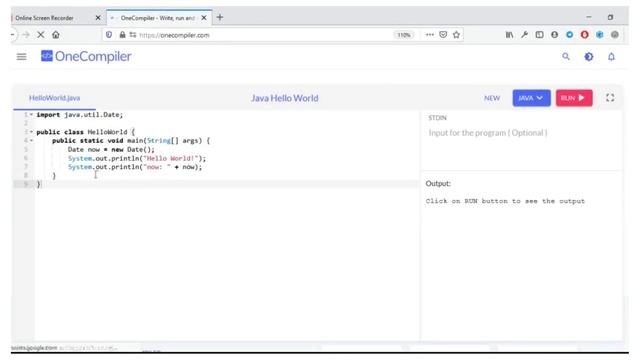This screenshot has width=640, height=360.
Task: Open the search icon in the header
Action: coord(566,56)
